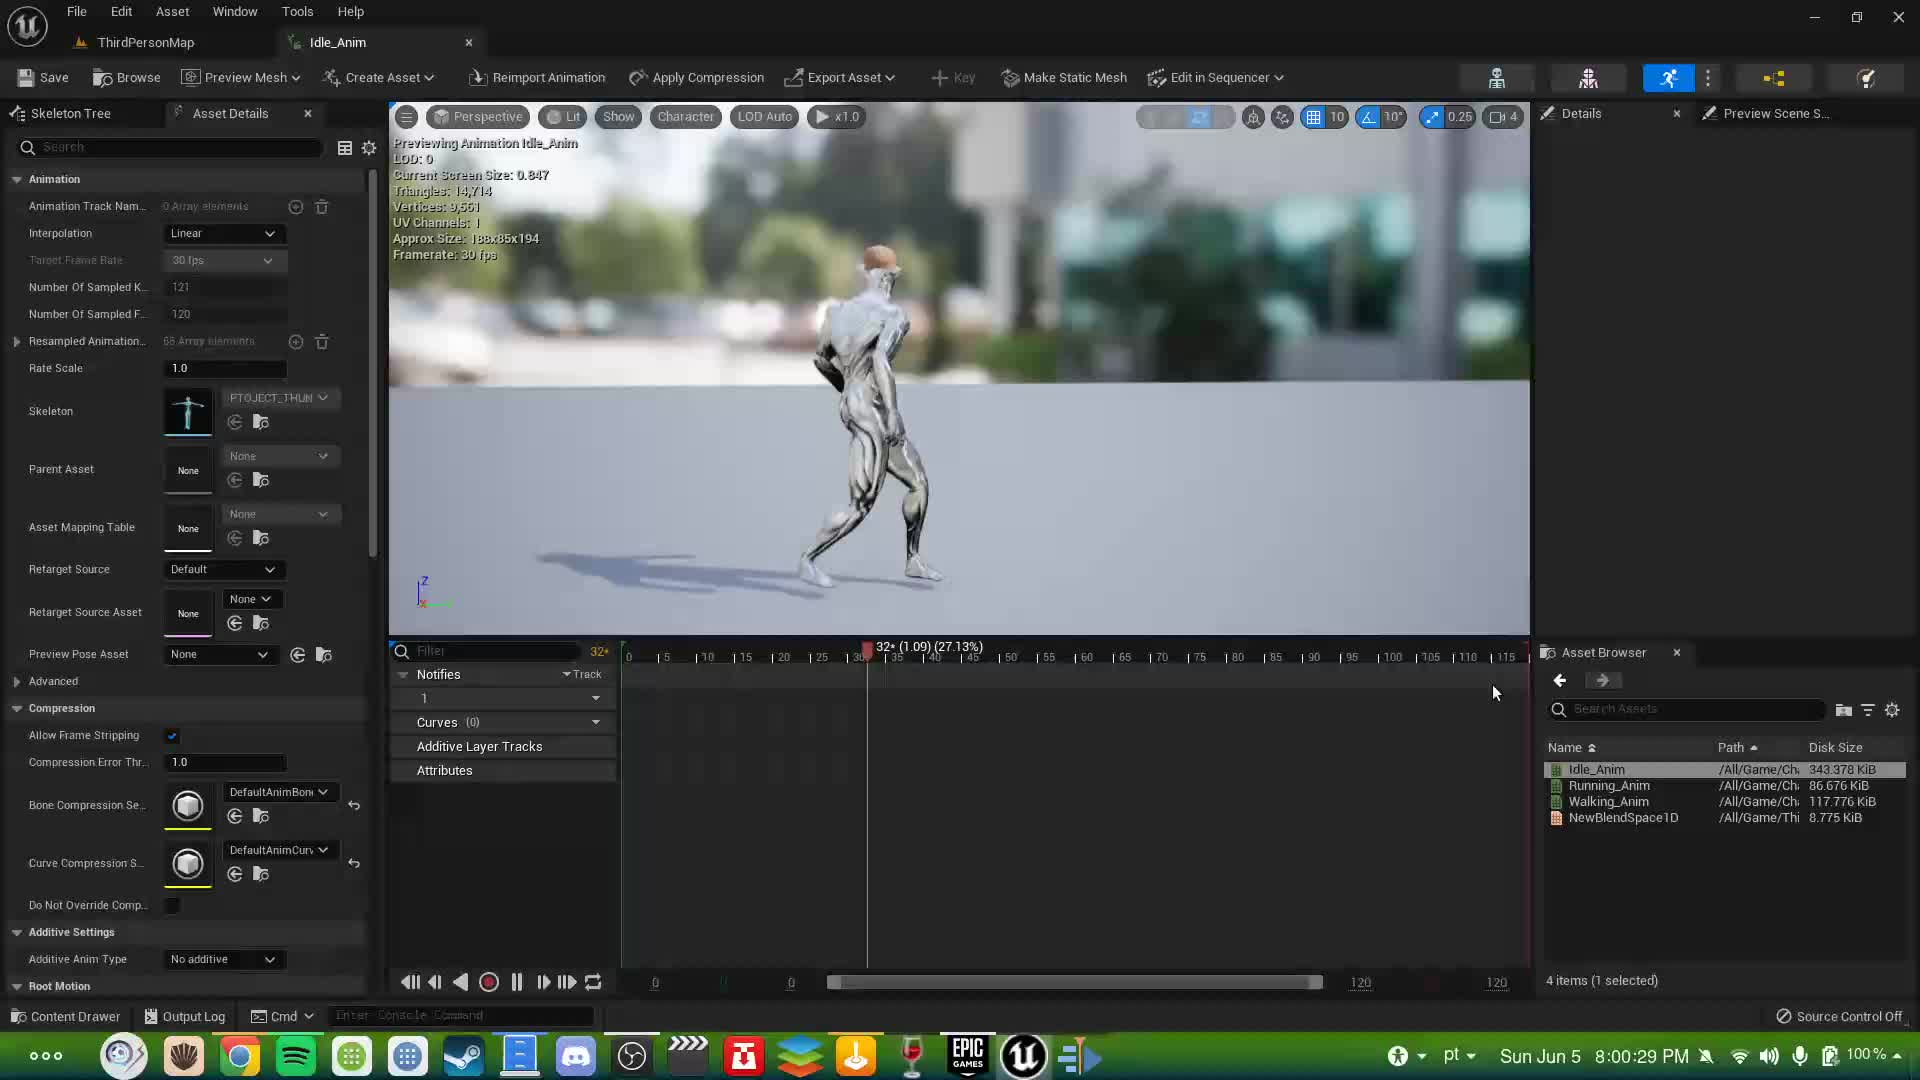Open the Window menu
1920x1080 pixels.
tap(234, 11)
